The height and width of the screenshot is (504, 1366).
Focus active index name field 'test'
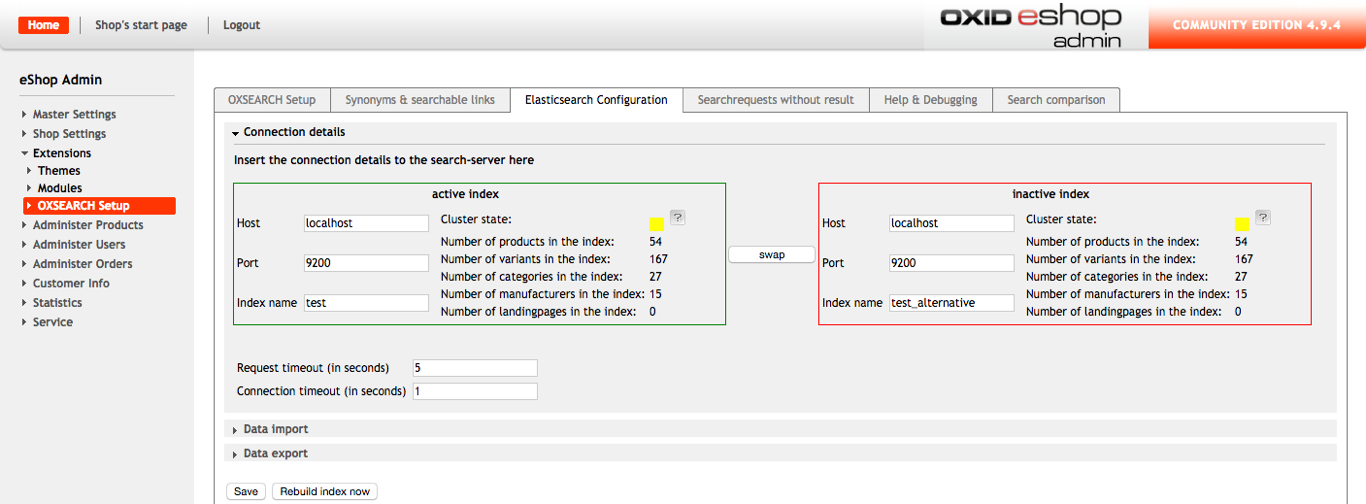pyautogui.click(x=366, y=302)
